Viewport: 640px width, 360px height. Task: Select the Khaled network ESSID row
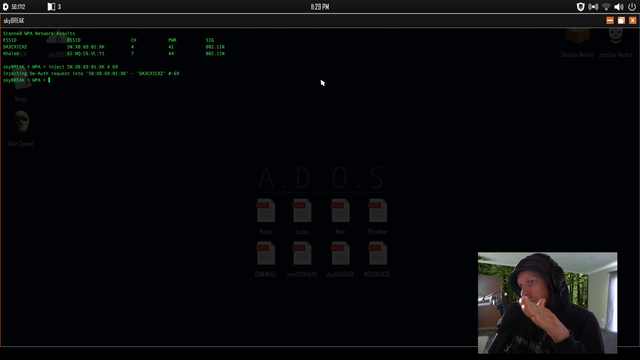pos(113,53)
